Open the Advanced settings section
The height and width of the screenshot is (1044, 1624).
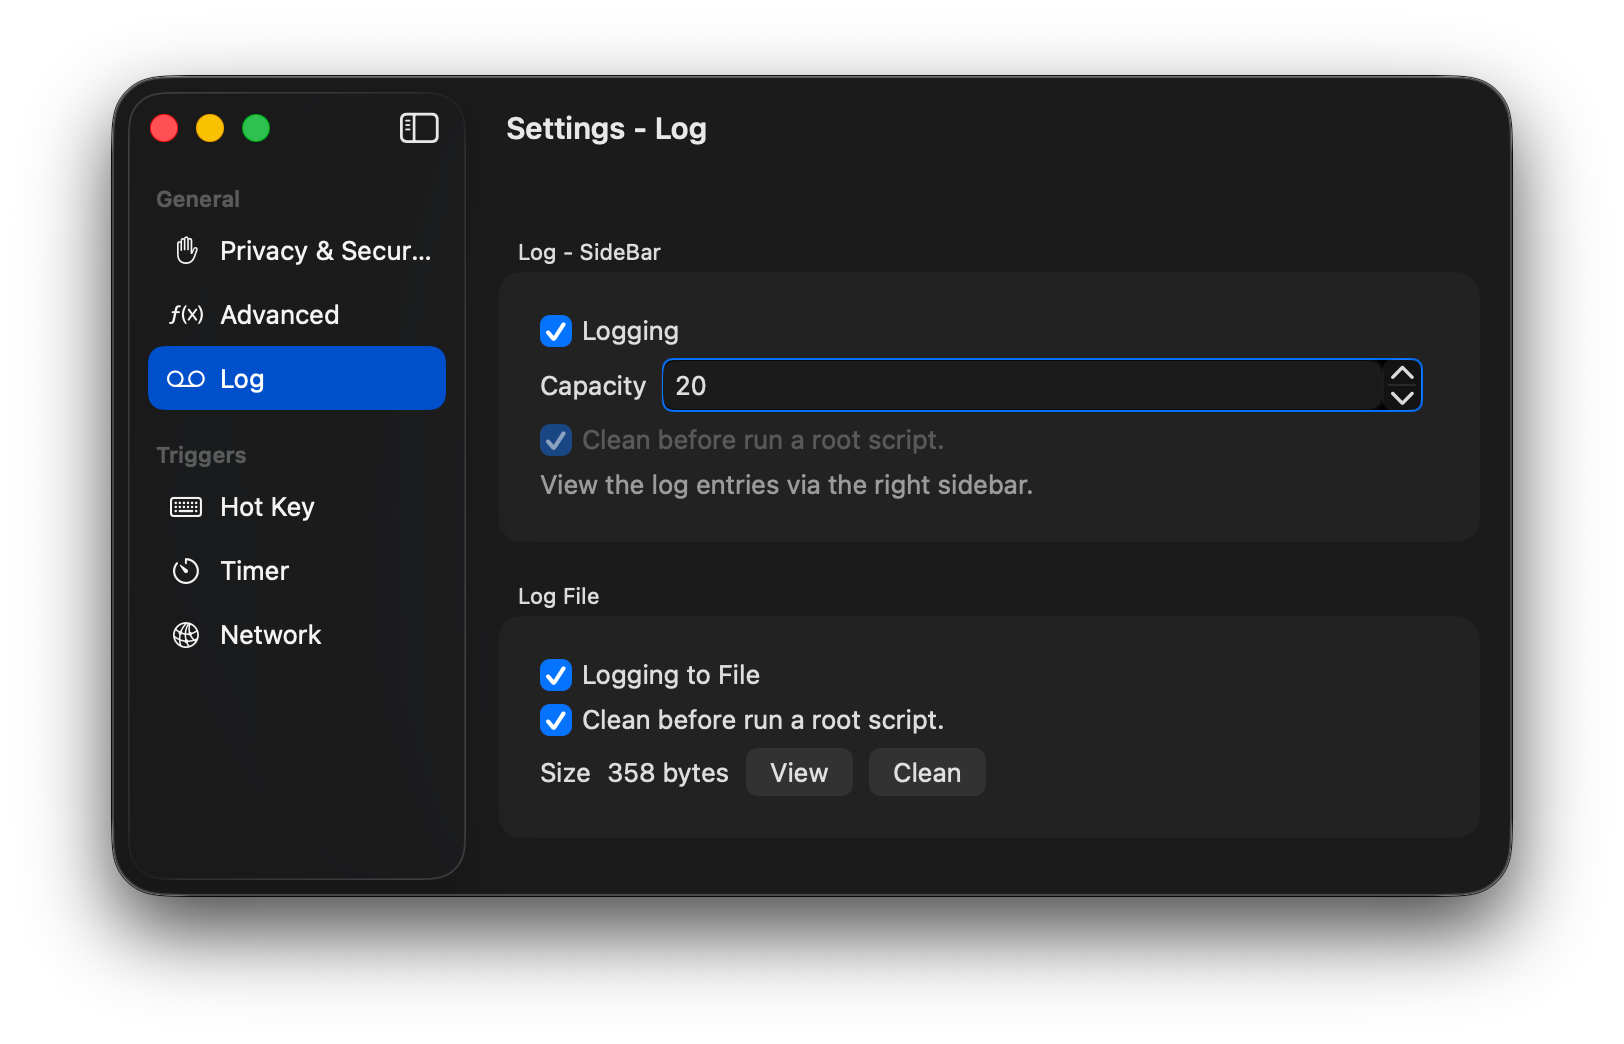click(x=279, y=315)
